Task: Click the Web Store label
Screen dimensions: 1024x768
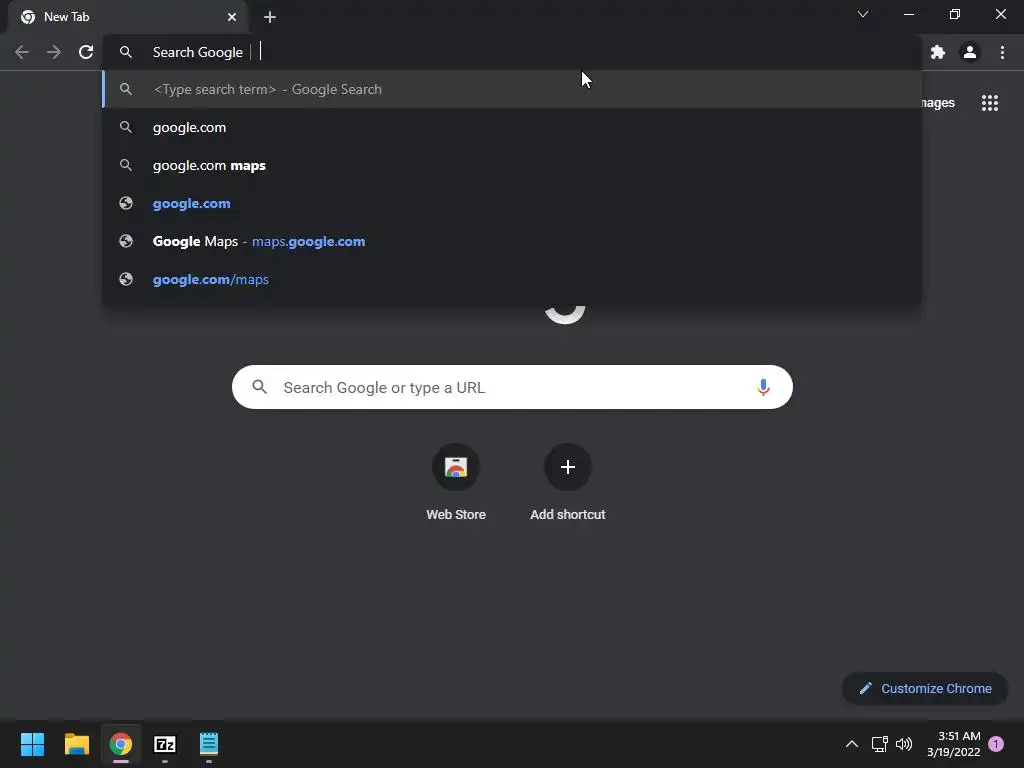Action: coord(456,515)
